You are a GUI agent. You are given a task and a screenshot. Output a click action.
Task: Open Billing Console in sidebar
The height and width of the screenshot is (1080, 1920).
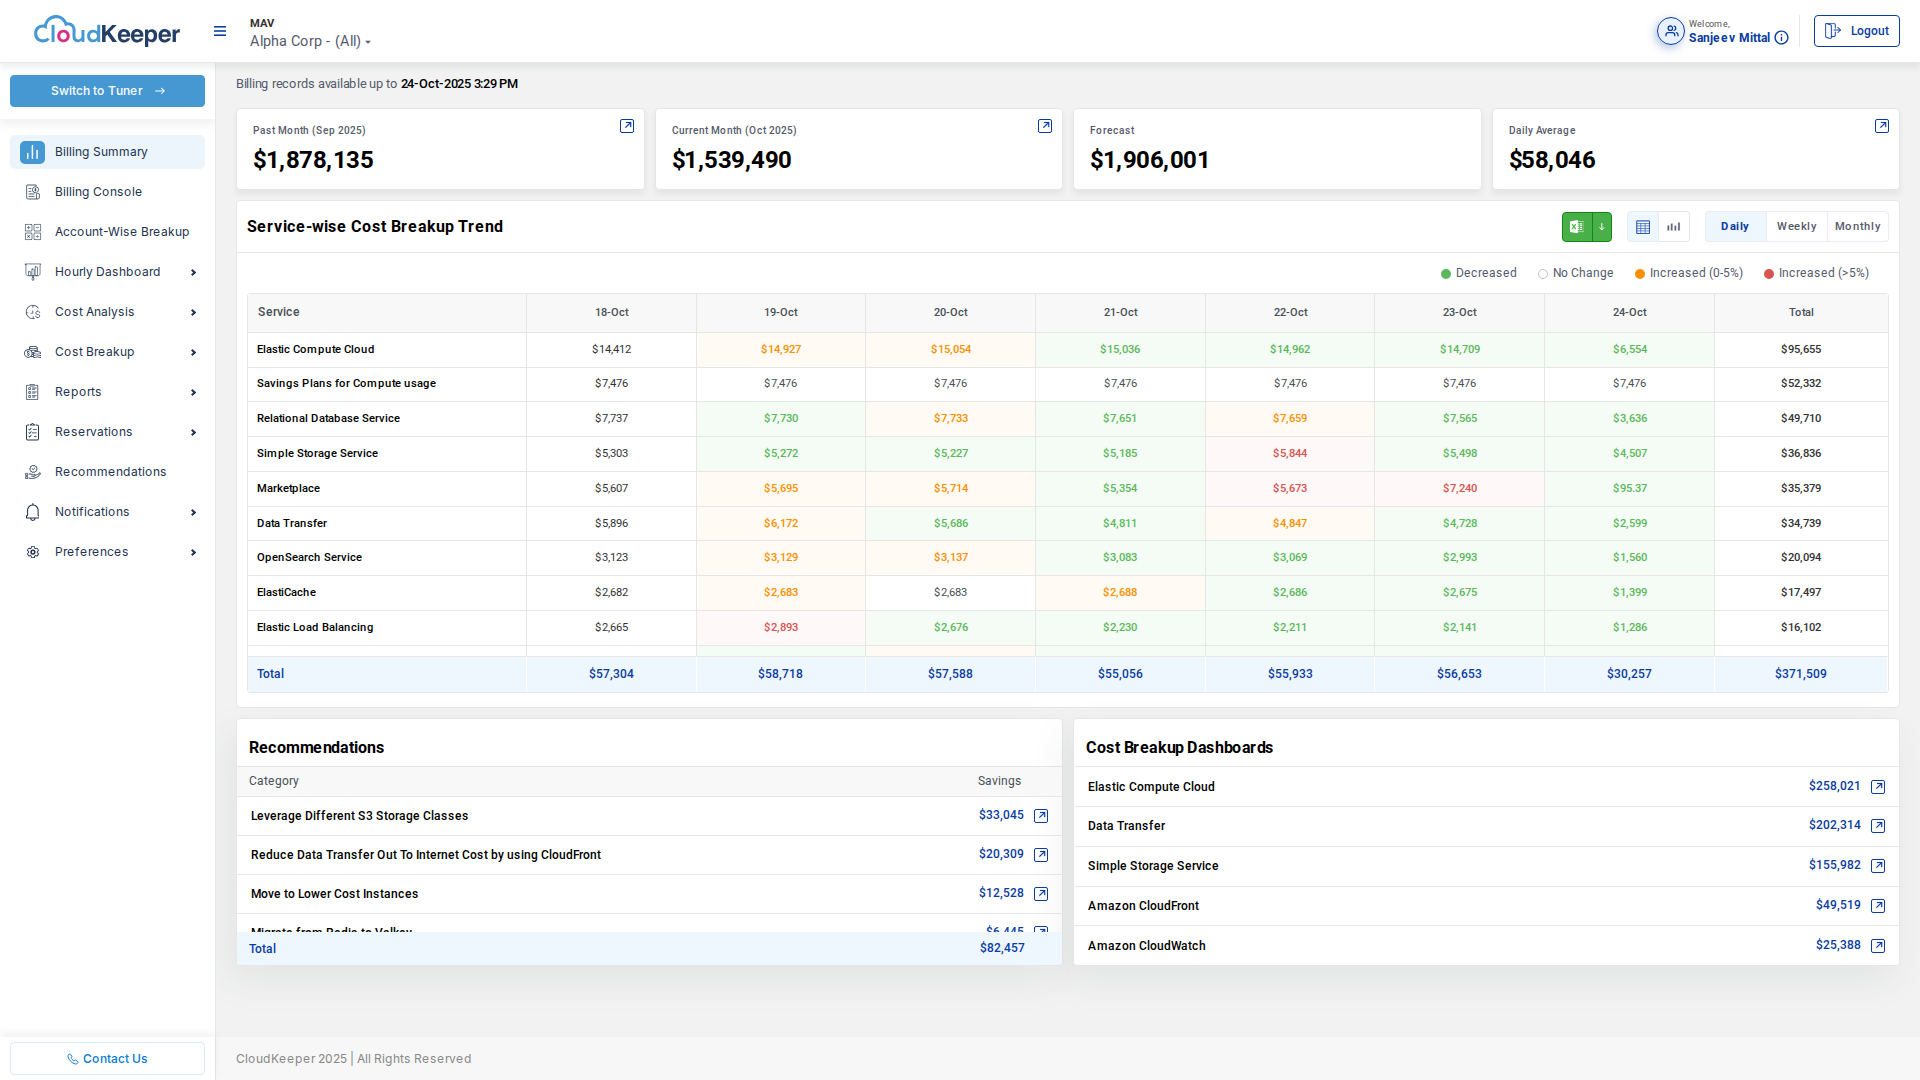pyautogui.click(x=98, y=192)
